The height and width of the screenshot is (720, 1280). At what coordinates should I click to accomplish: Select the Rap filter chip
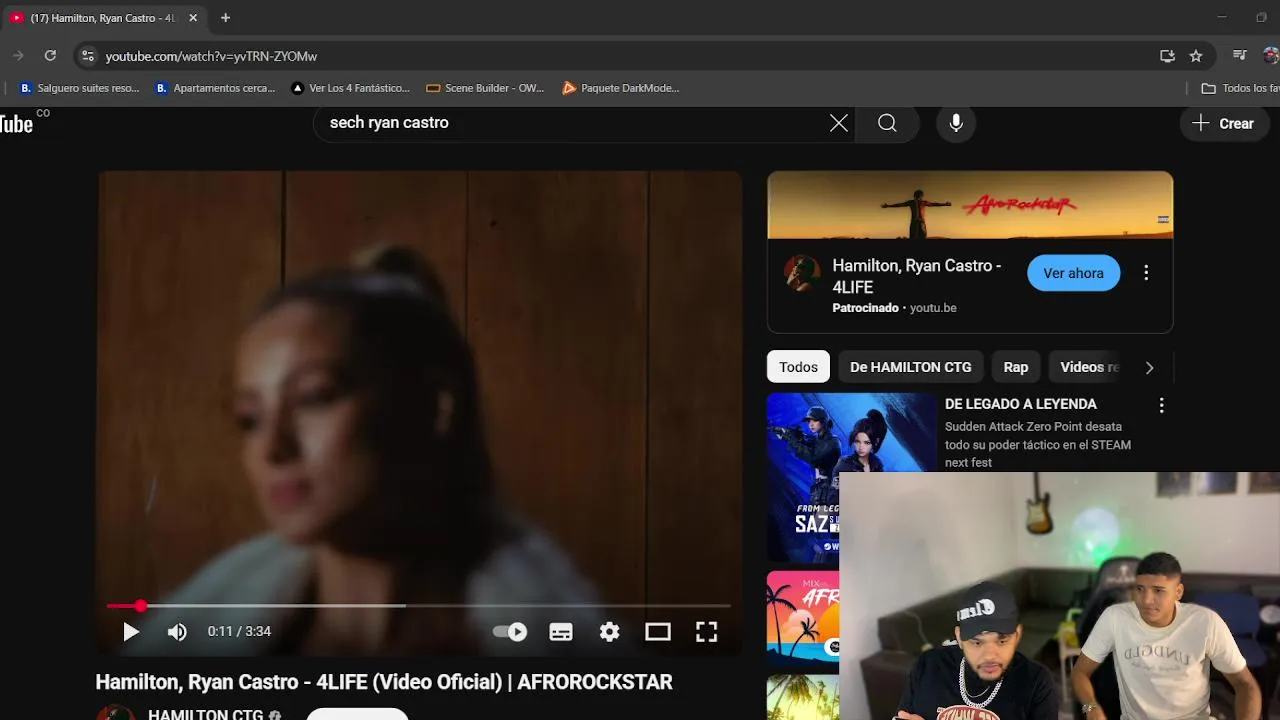tap(1016, 367)
